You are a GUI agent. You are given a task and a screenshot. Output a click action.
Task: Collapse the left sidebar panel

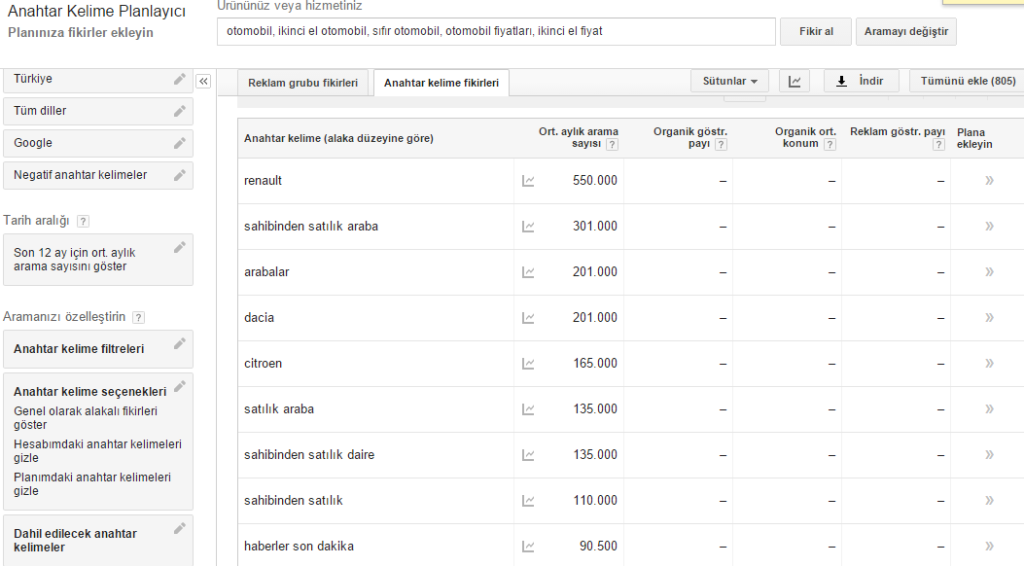click(x=204, y=81)
